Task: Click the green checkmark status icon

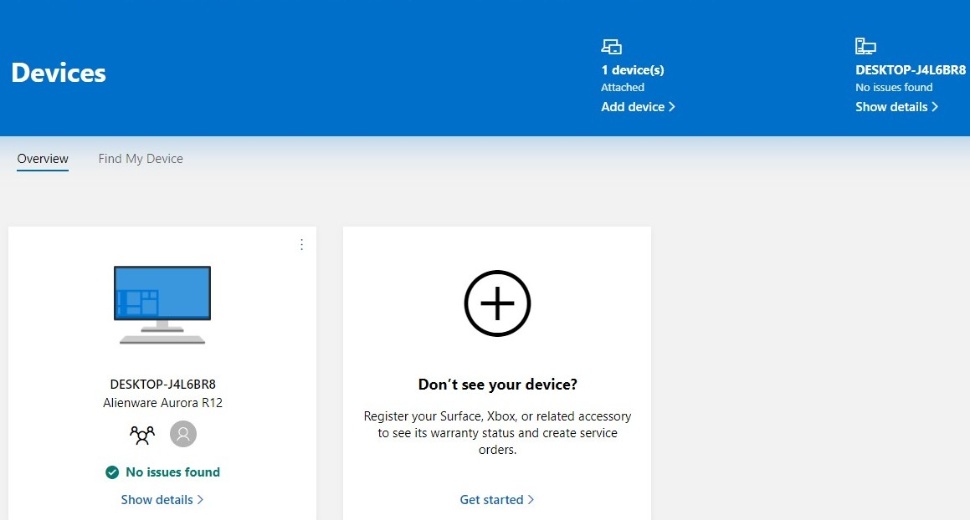Action: [112, 472]
